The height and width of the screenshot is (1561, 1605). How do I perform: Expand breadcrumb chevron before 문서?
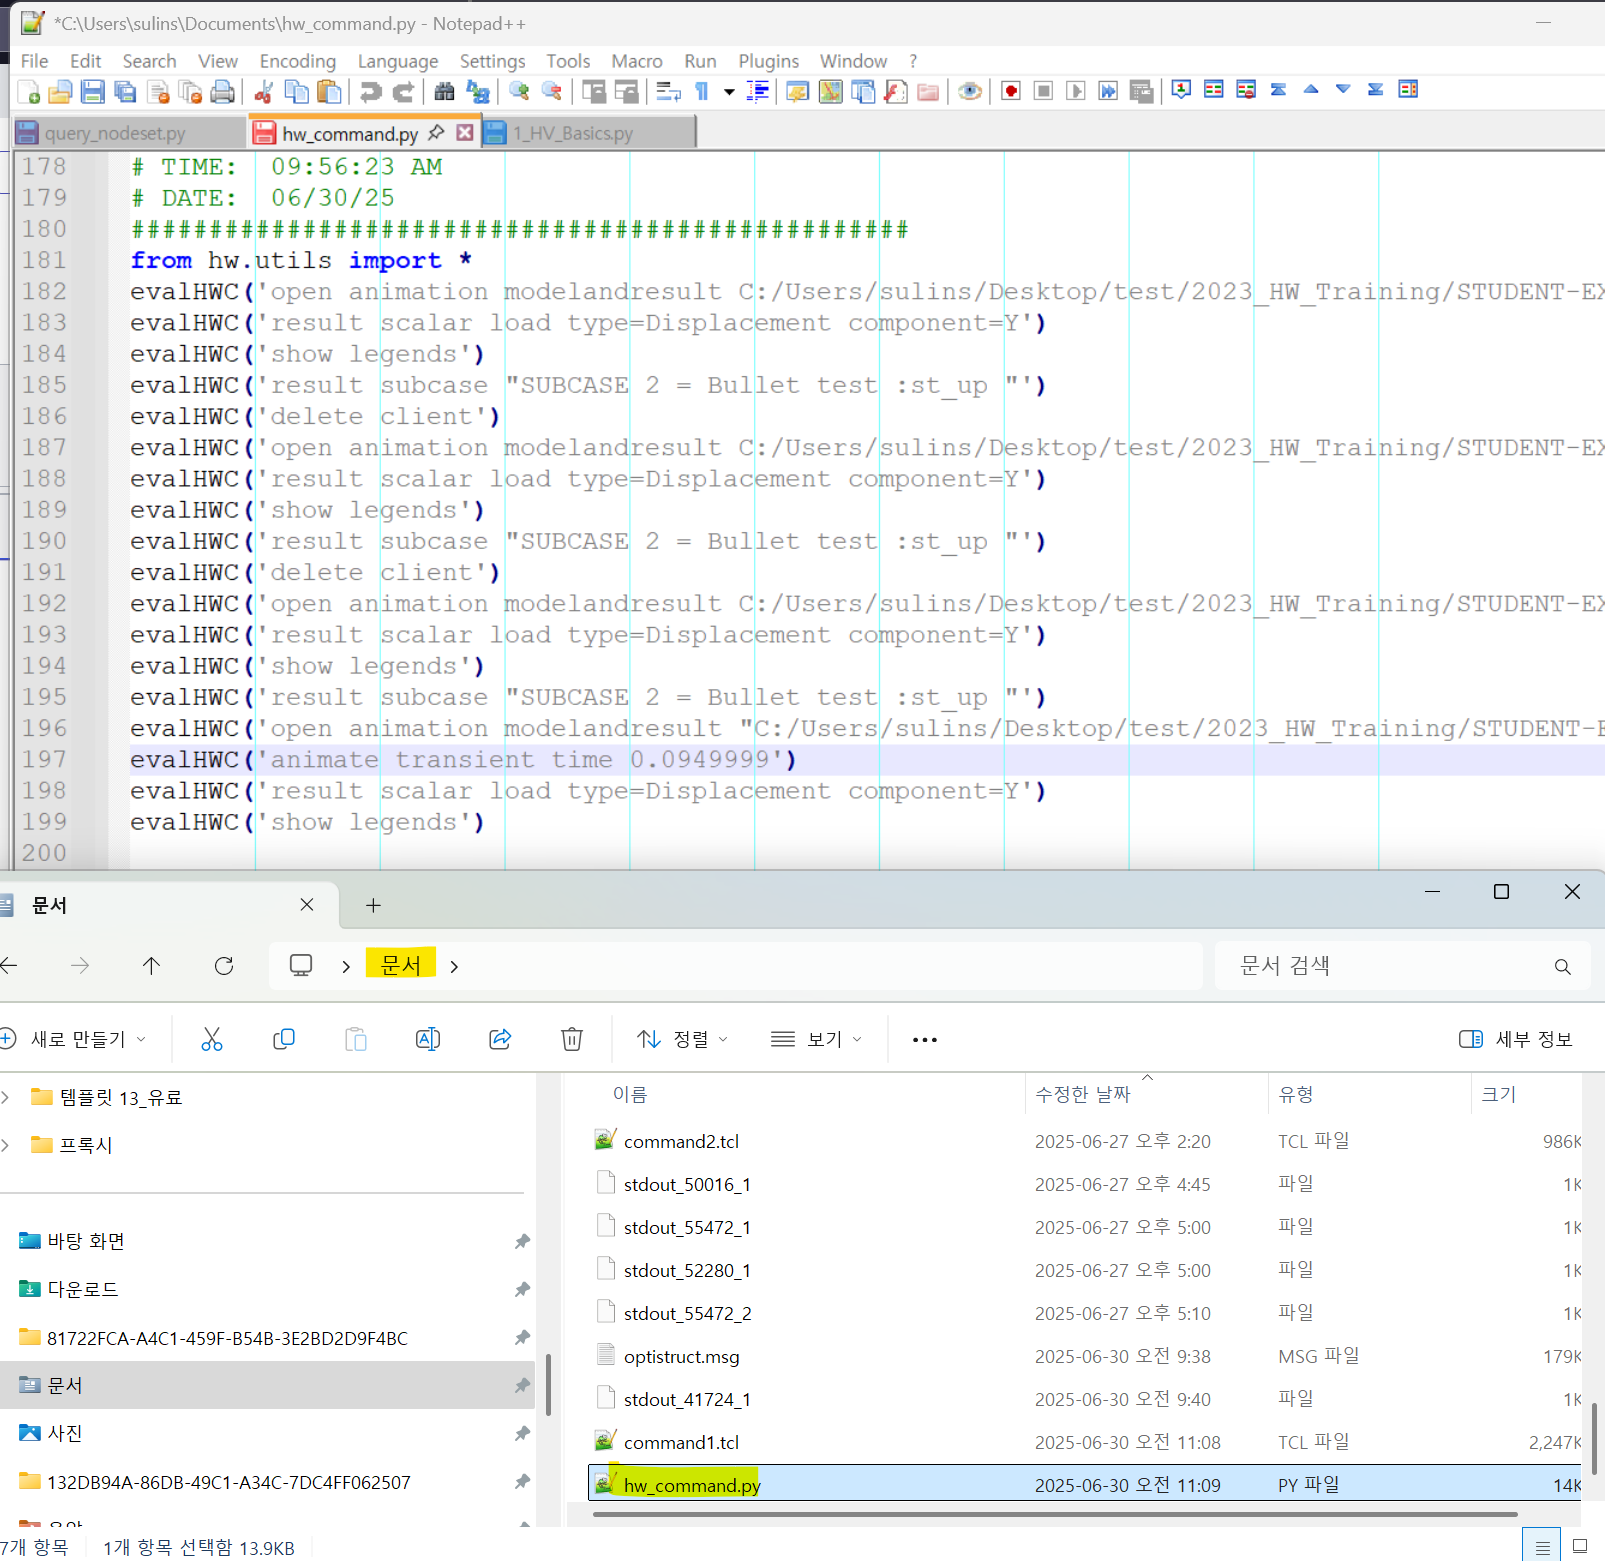coord(346,966)
